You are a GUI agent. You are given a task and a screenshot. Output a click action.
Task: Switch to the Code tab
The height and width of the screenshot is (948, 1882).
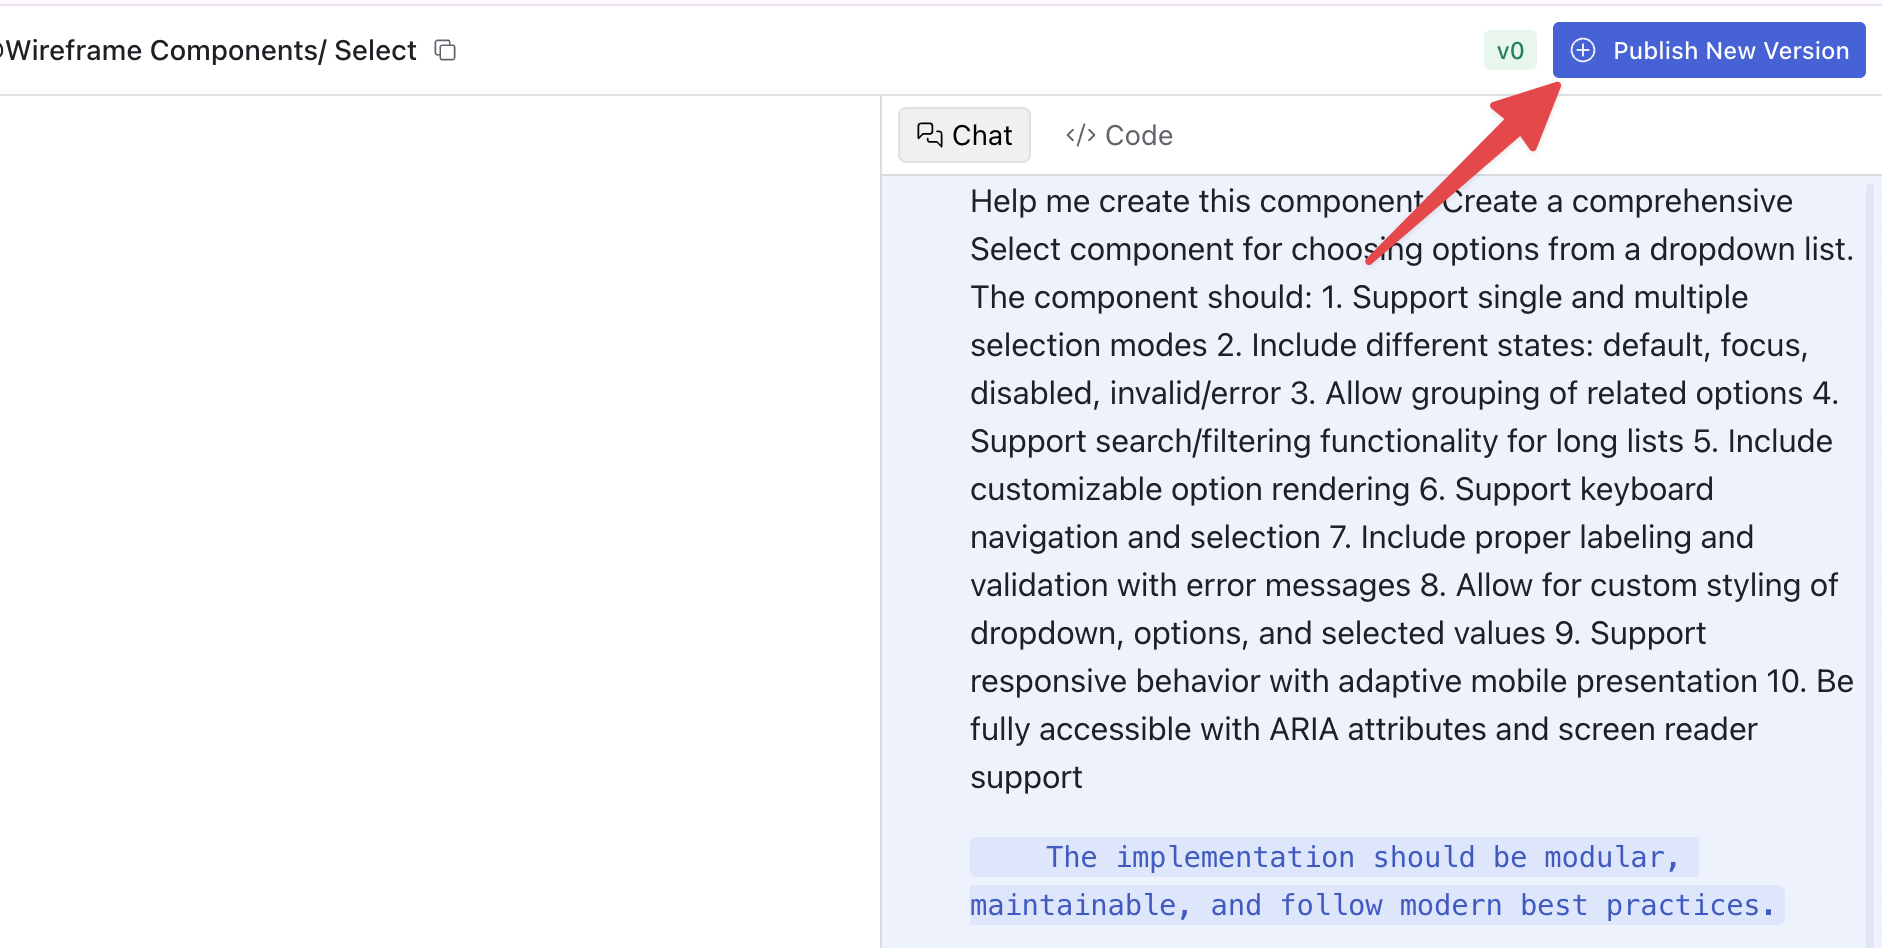coord(1119,135)
